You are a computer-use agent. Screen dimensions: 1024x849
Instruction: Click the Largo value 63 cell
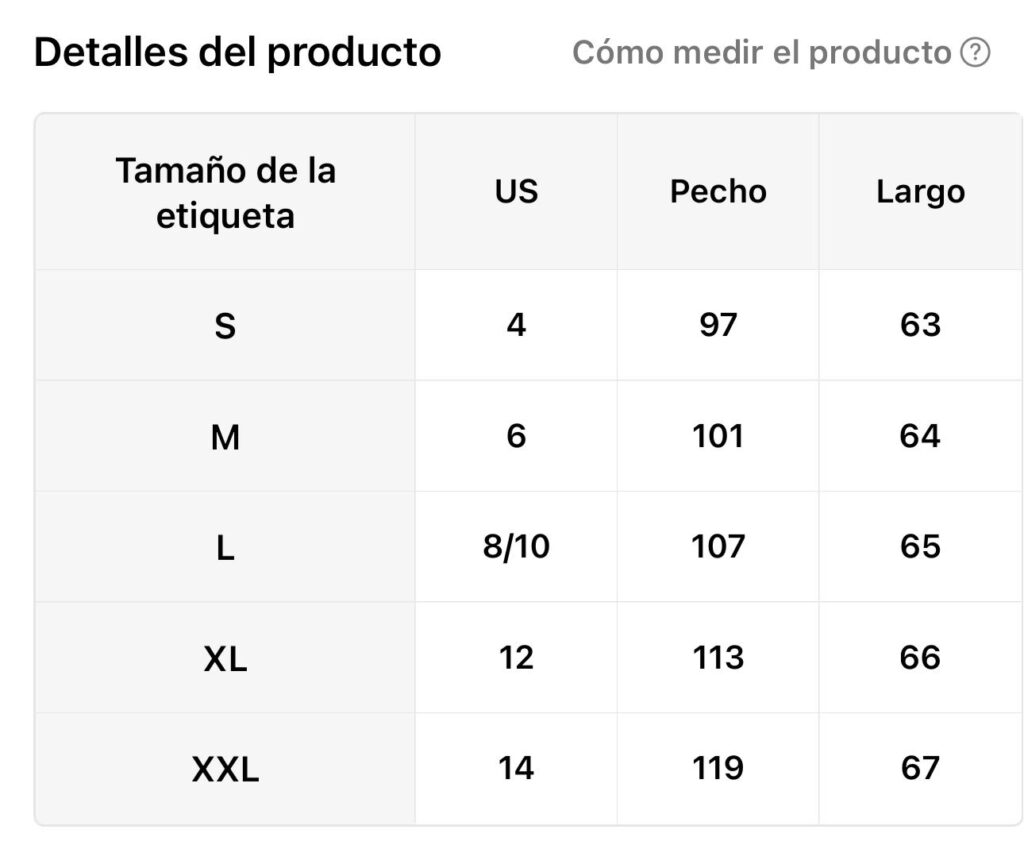[920, 325]
